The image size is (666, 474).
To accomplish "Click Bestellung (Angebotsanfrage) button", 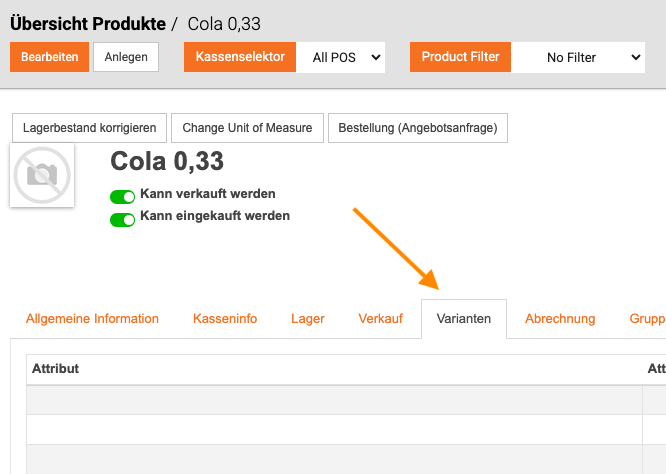I will point(418,128).
